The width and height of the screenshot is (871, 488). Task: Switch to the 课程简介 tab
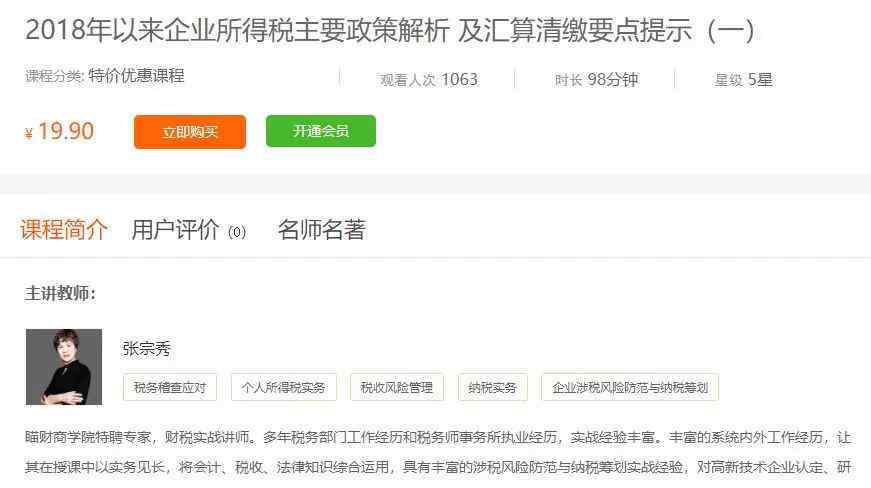64,229
